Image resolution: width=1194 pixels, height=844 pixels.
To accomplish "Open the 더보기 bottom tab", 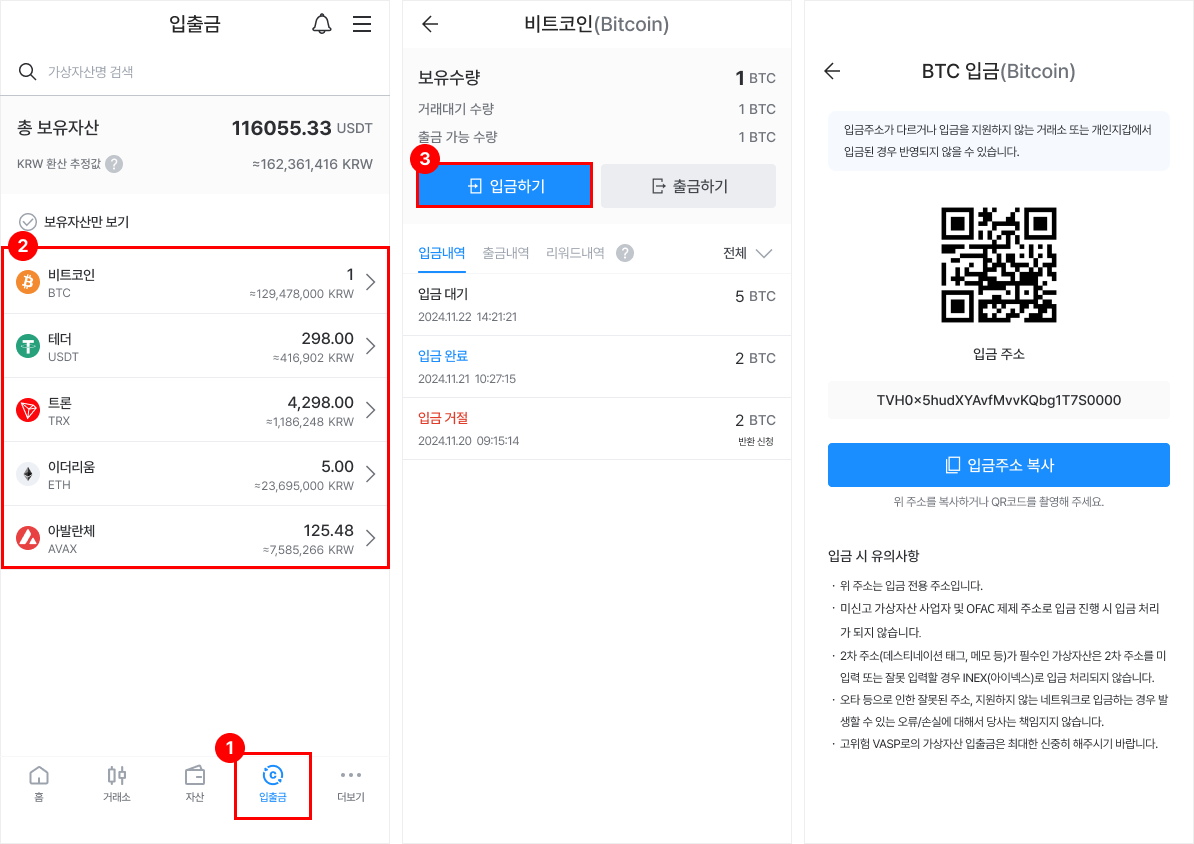I will (351, 784).
